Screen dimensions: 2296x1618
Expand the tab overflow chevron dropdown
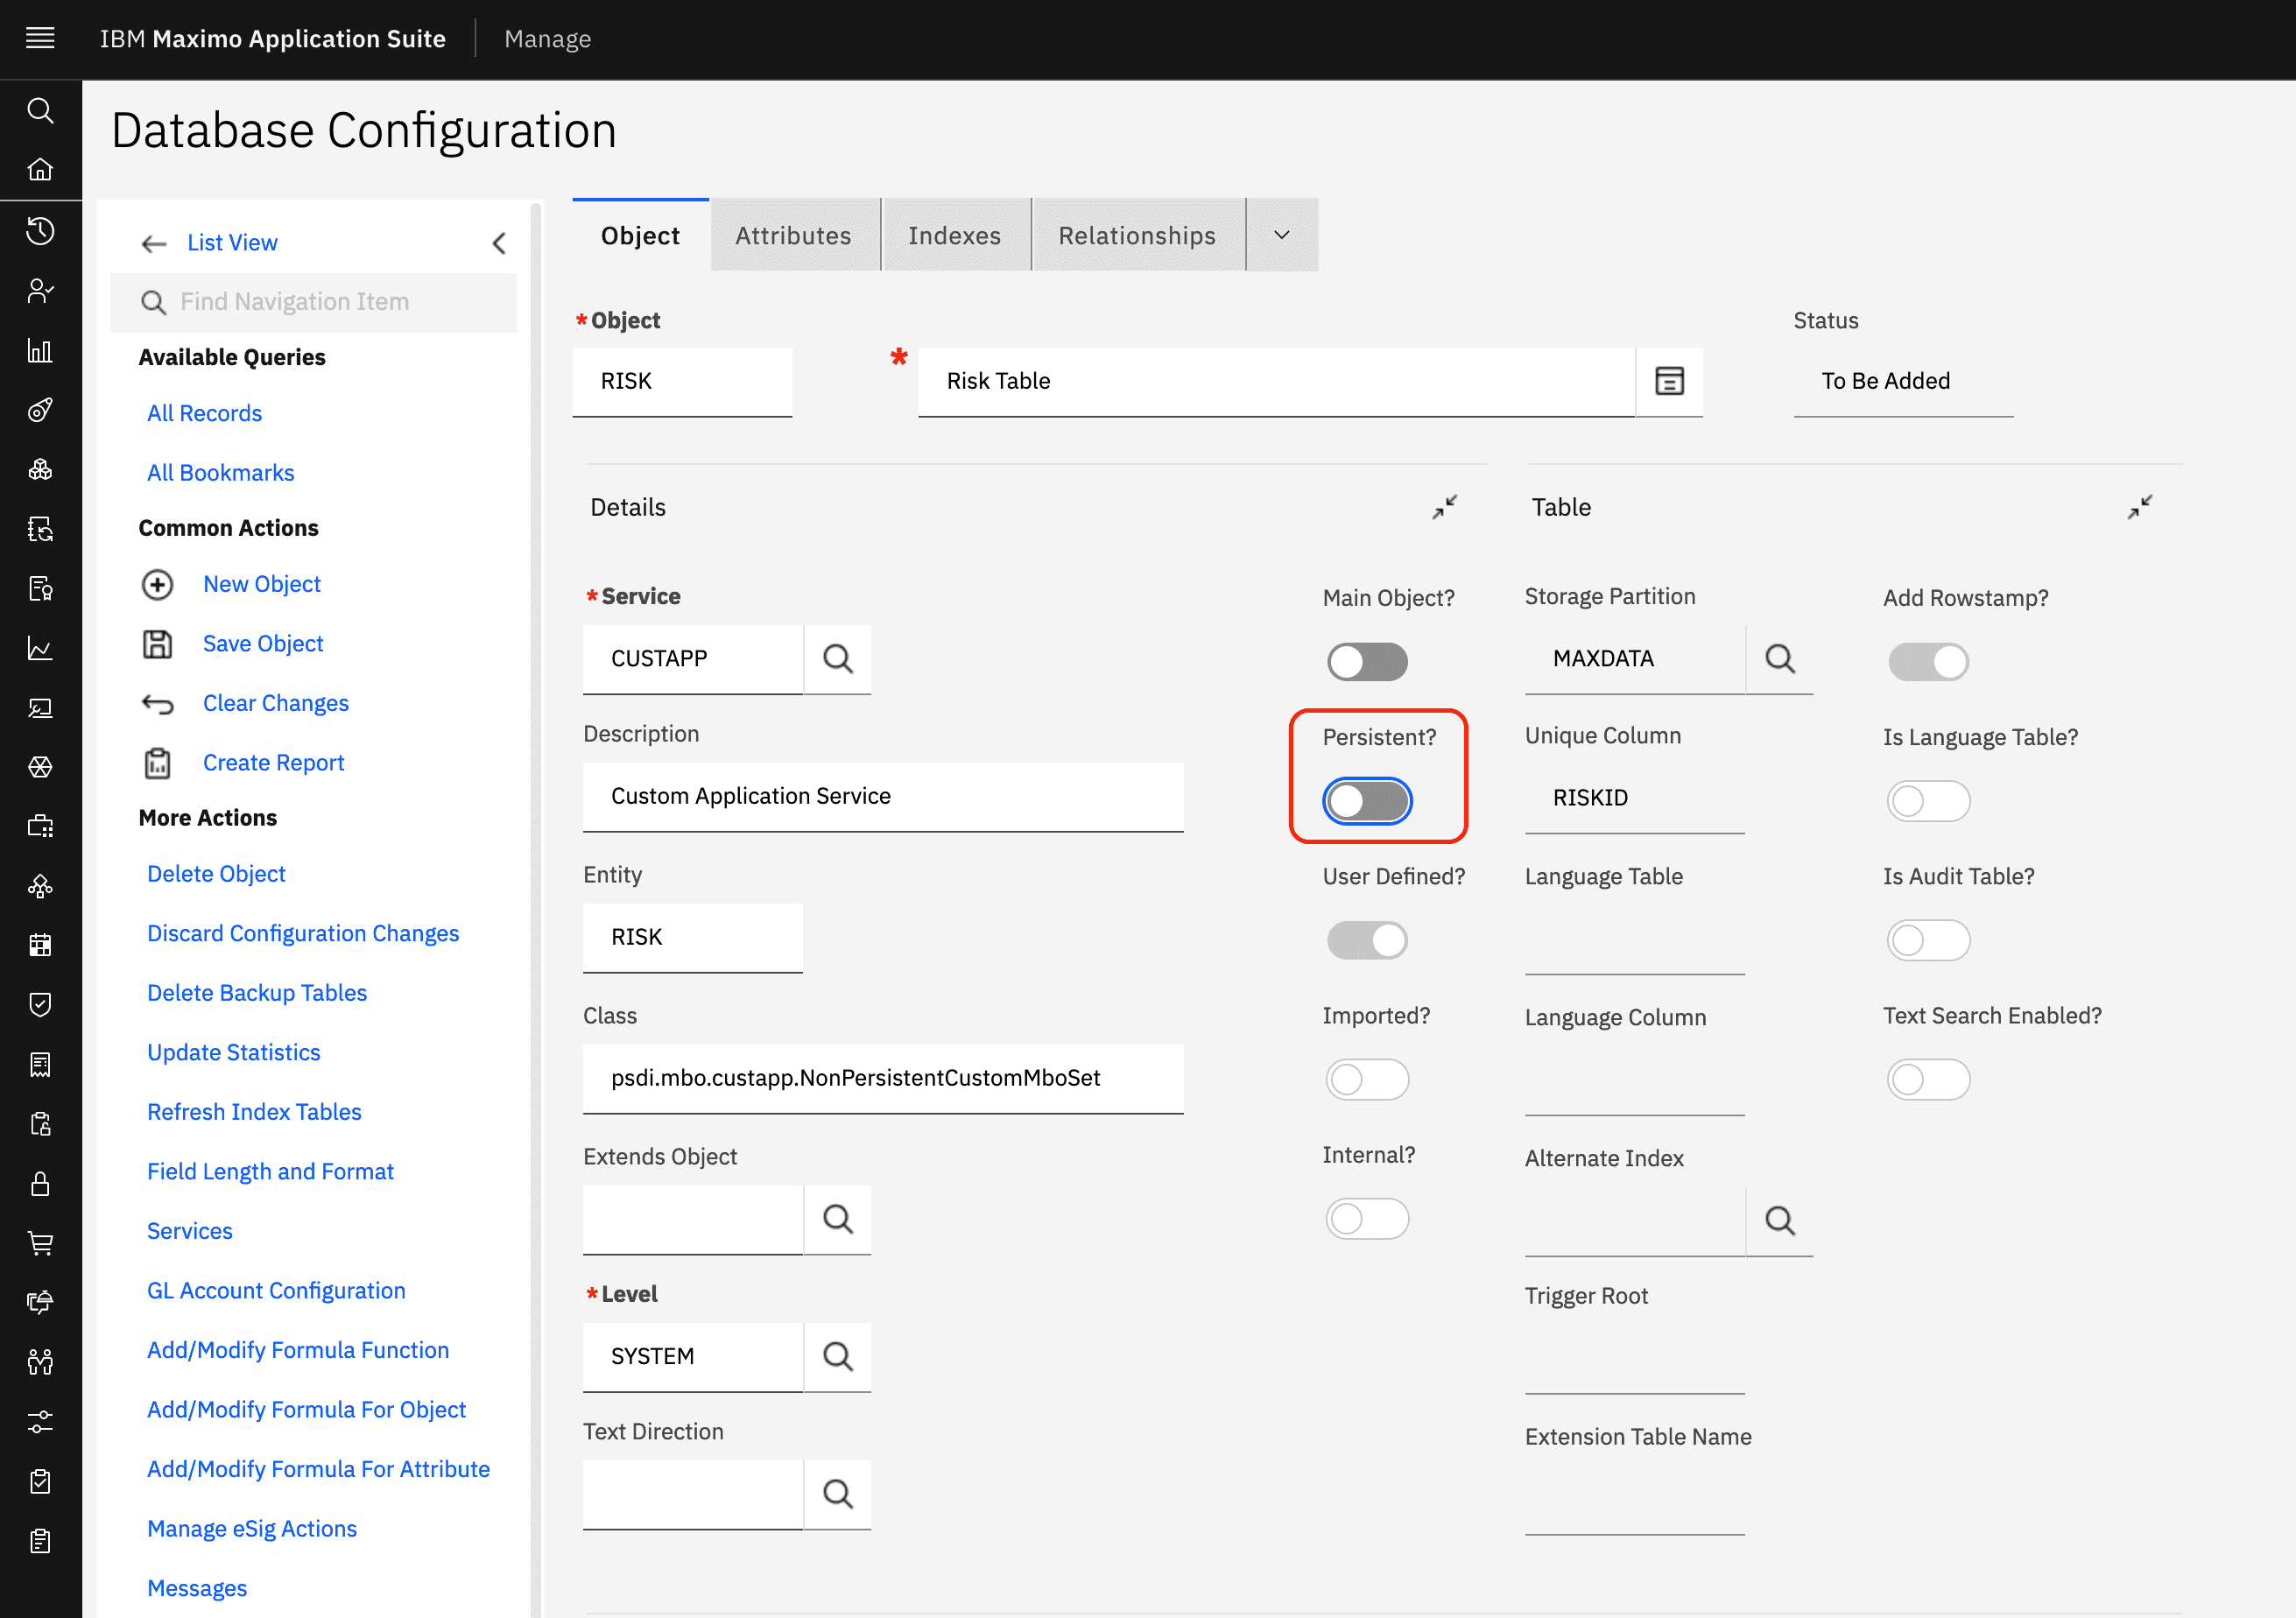click(x=1282, y=235)
